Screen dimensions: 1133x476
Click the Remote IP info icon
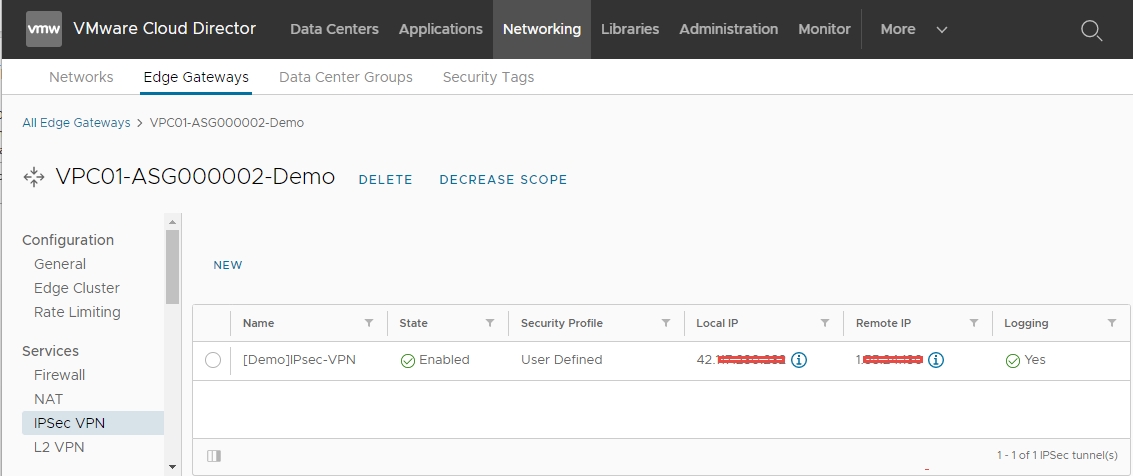click(x=936, y=360)
